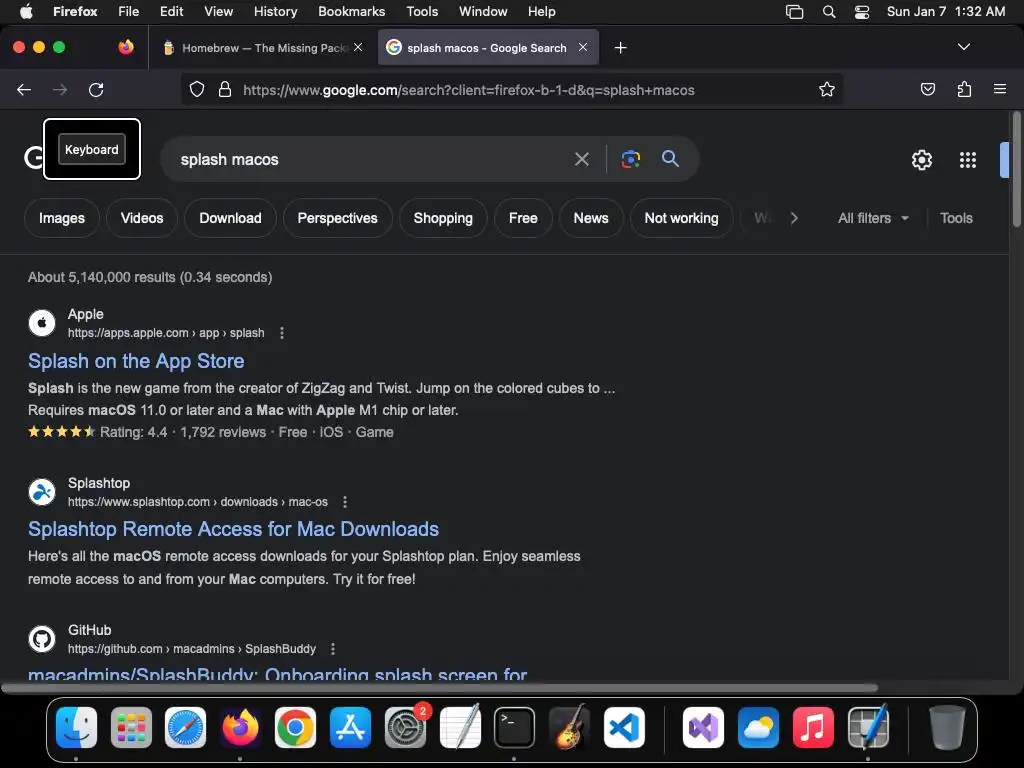Open System Settings from the Dock
The height and width of the screenshot is (768, 1024).
pos(405,728)
